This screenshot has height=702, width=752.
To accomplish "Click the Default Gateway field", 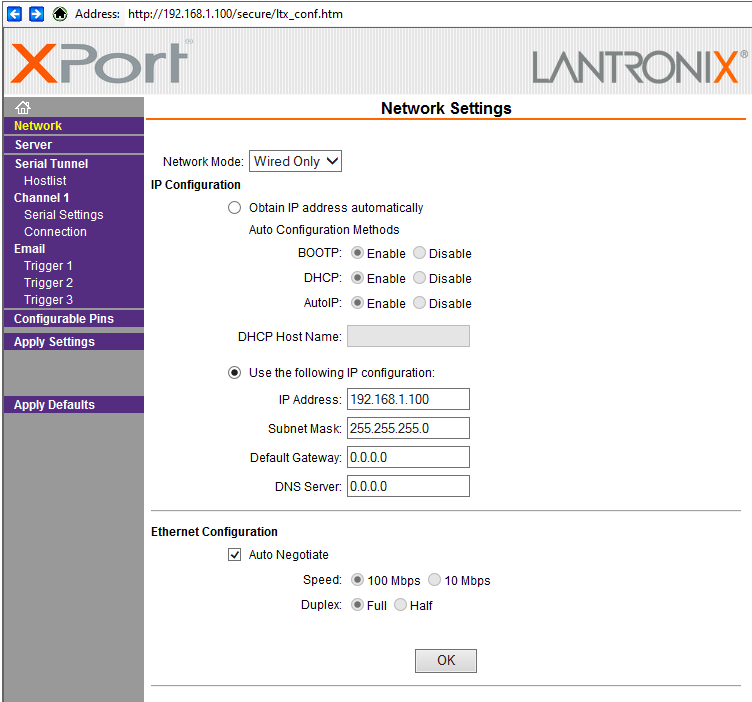I will [408, 457].
